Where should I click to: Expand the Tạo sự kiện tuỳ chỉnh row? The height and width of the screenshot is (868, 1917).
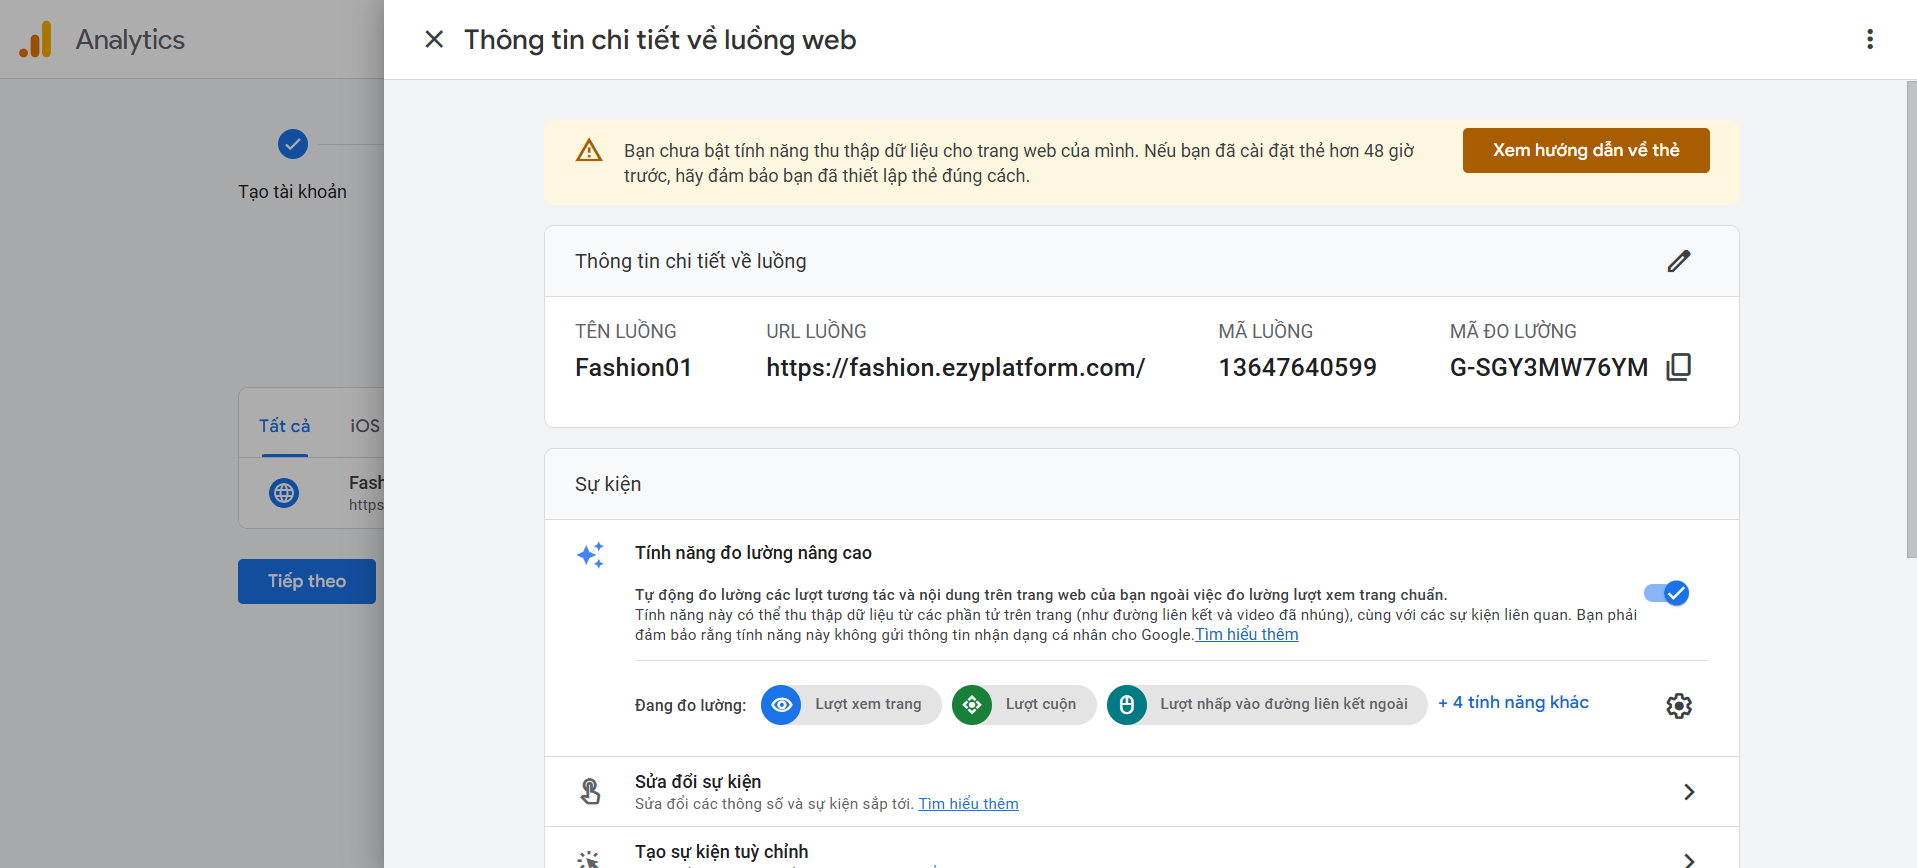click(1688, 858)
